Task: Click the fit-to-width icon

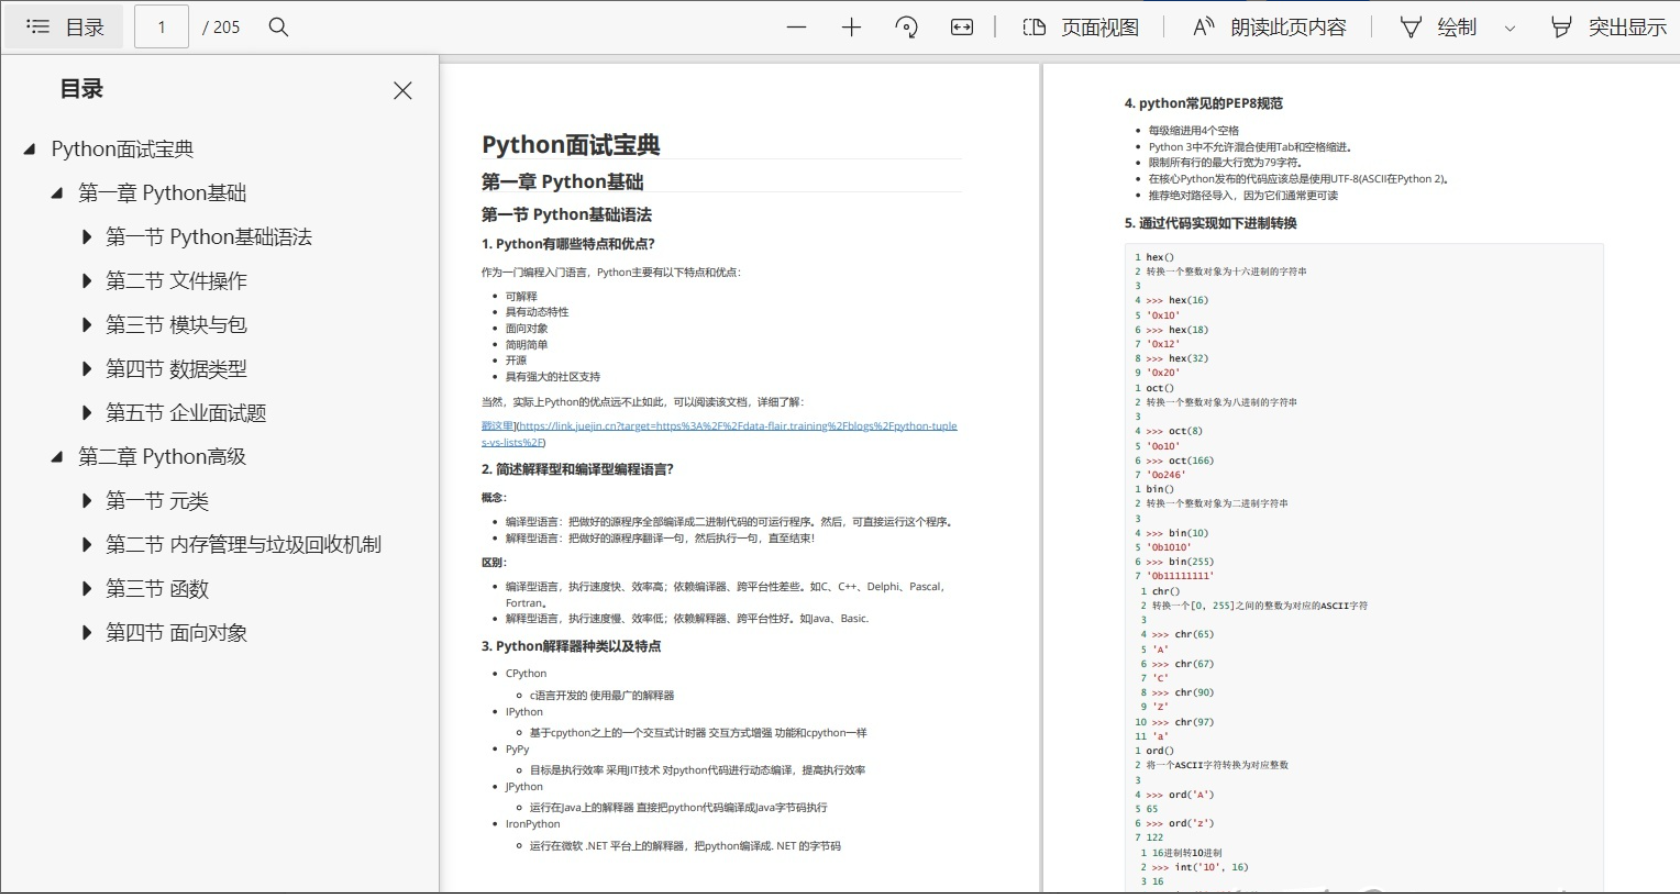Action: 962,27
